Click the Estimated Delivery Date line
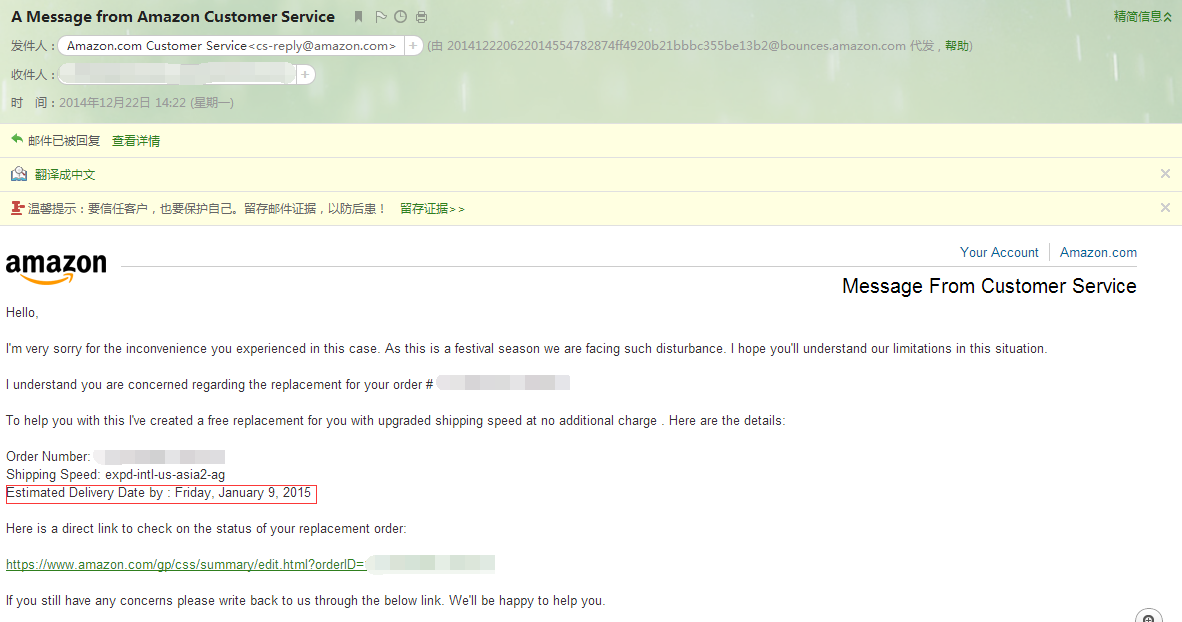1182x622 pixels. point(161,494)
